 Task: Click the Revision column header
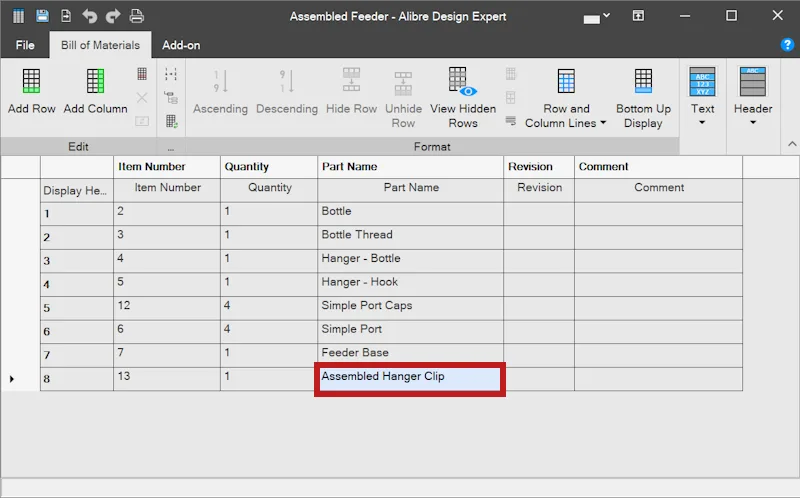point(539,167)
